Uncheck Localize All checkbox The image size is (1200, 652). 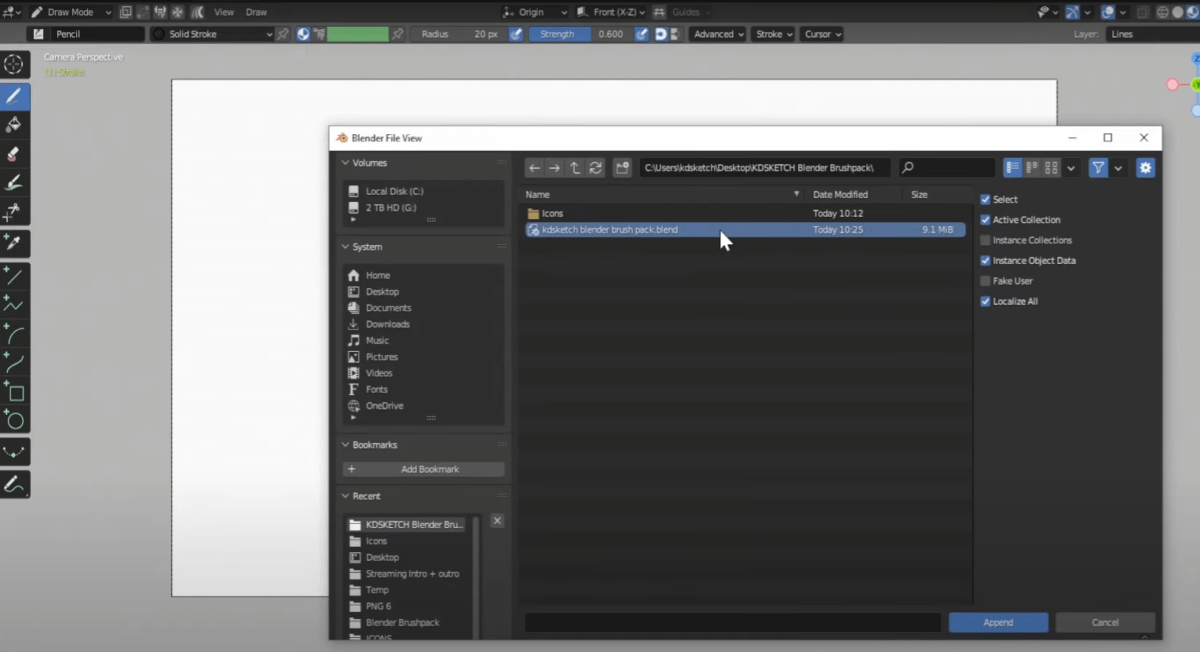click(x=985, y=301)
